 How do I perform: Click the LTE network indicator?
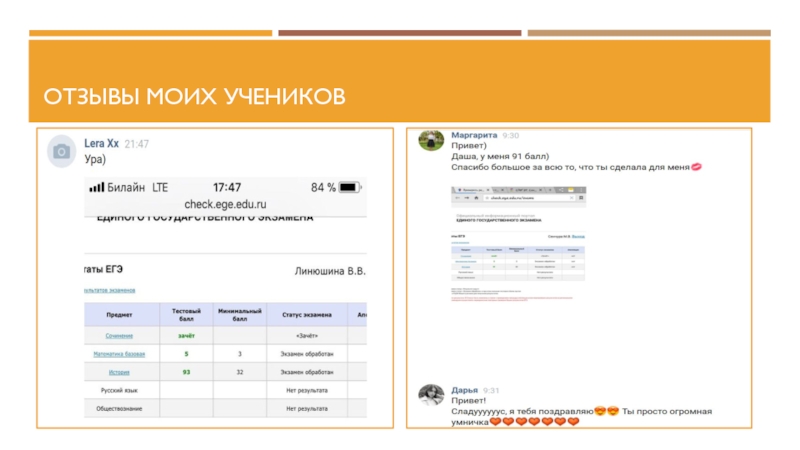tap(160, 188)
